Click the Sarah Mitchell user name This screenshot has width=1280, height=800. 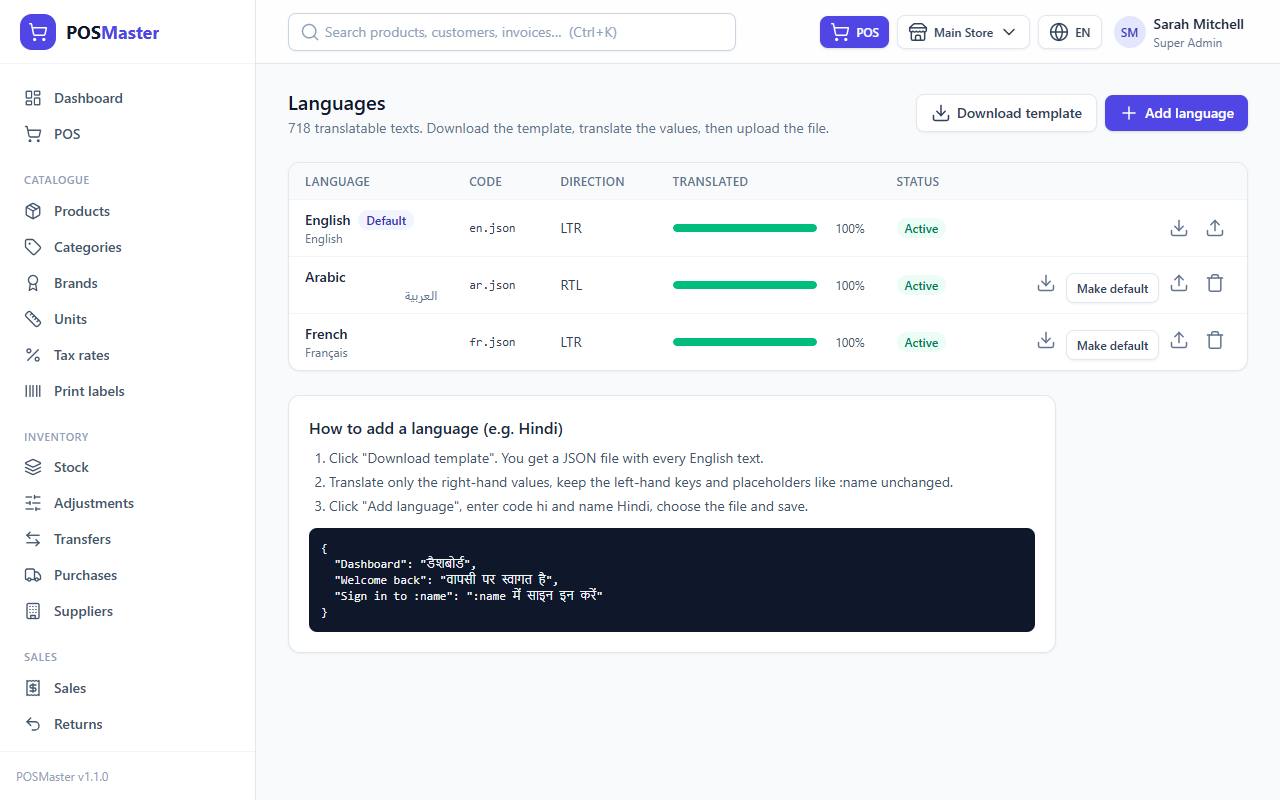coord(1198,24)
